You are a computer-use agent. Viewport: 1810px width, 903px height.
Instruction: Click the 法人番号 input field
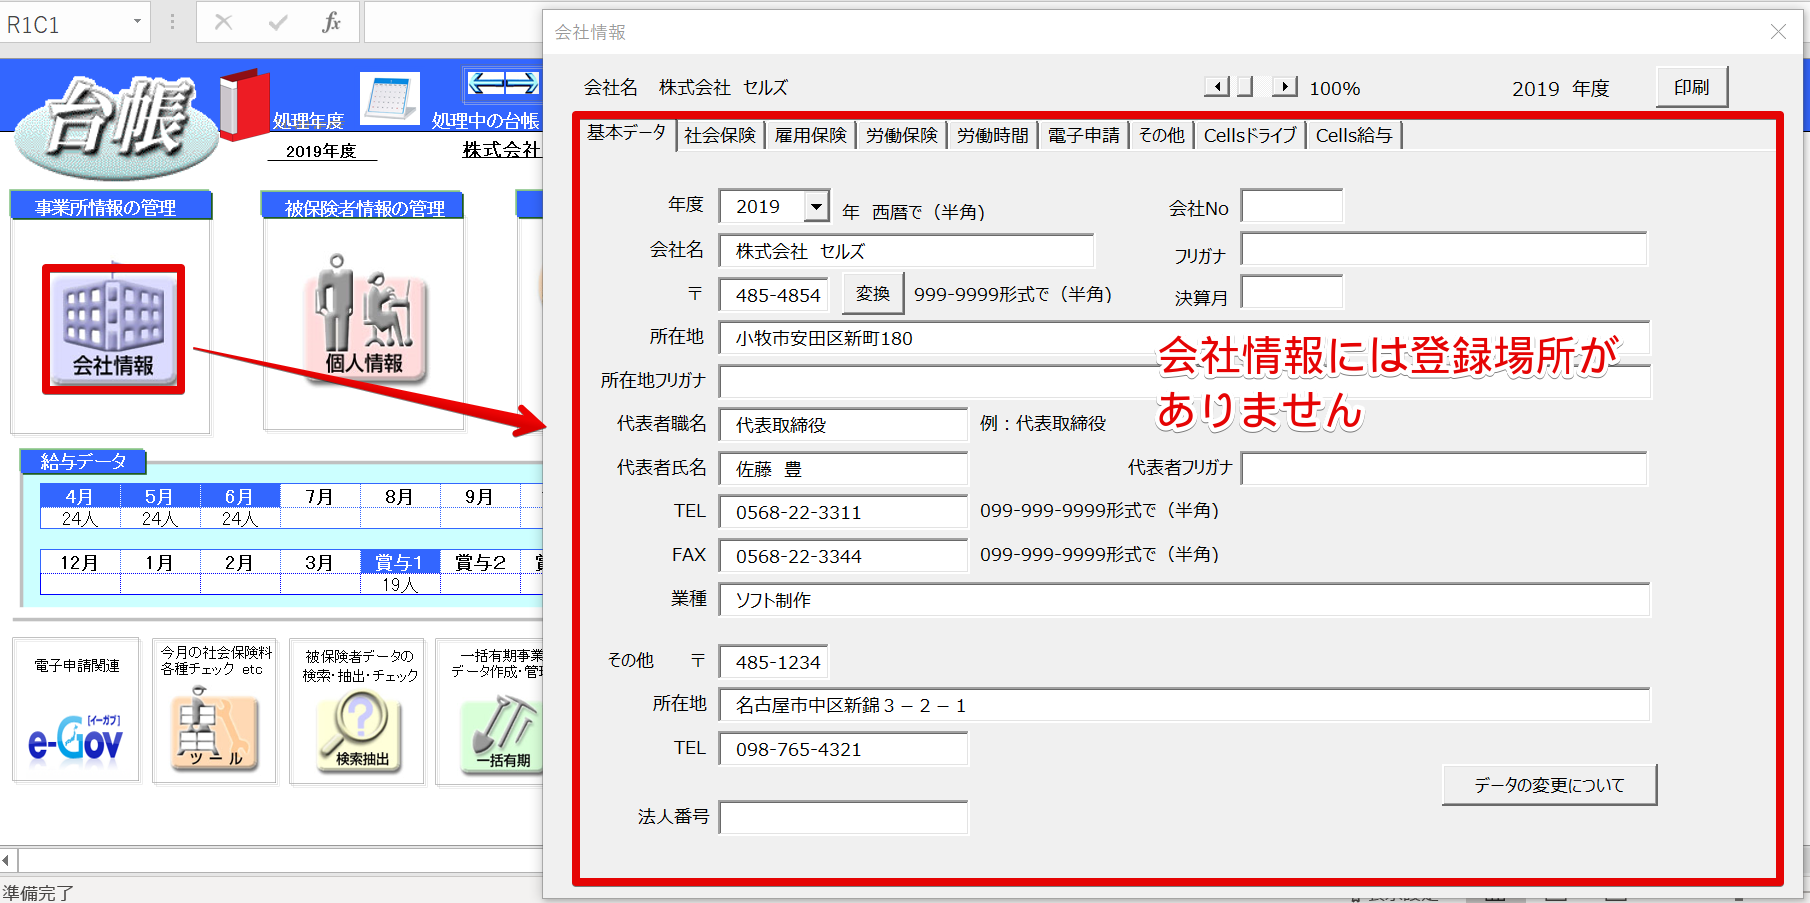click(843, 818)
